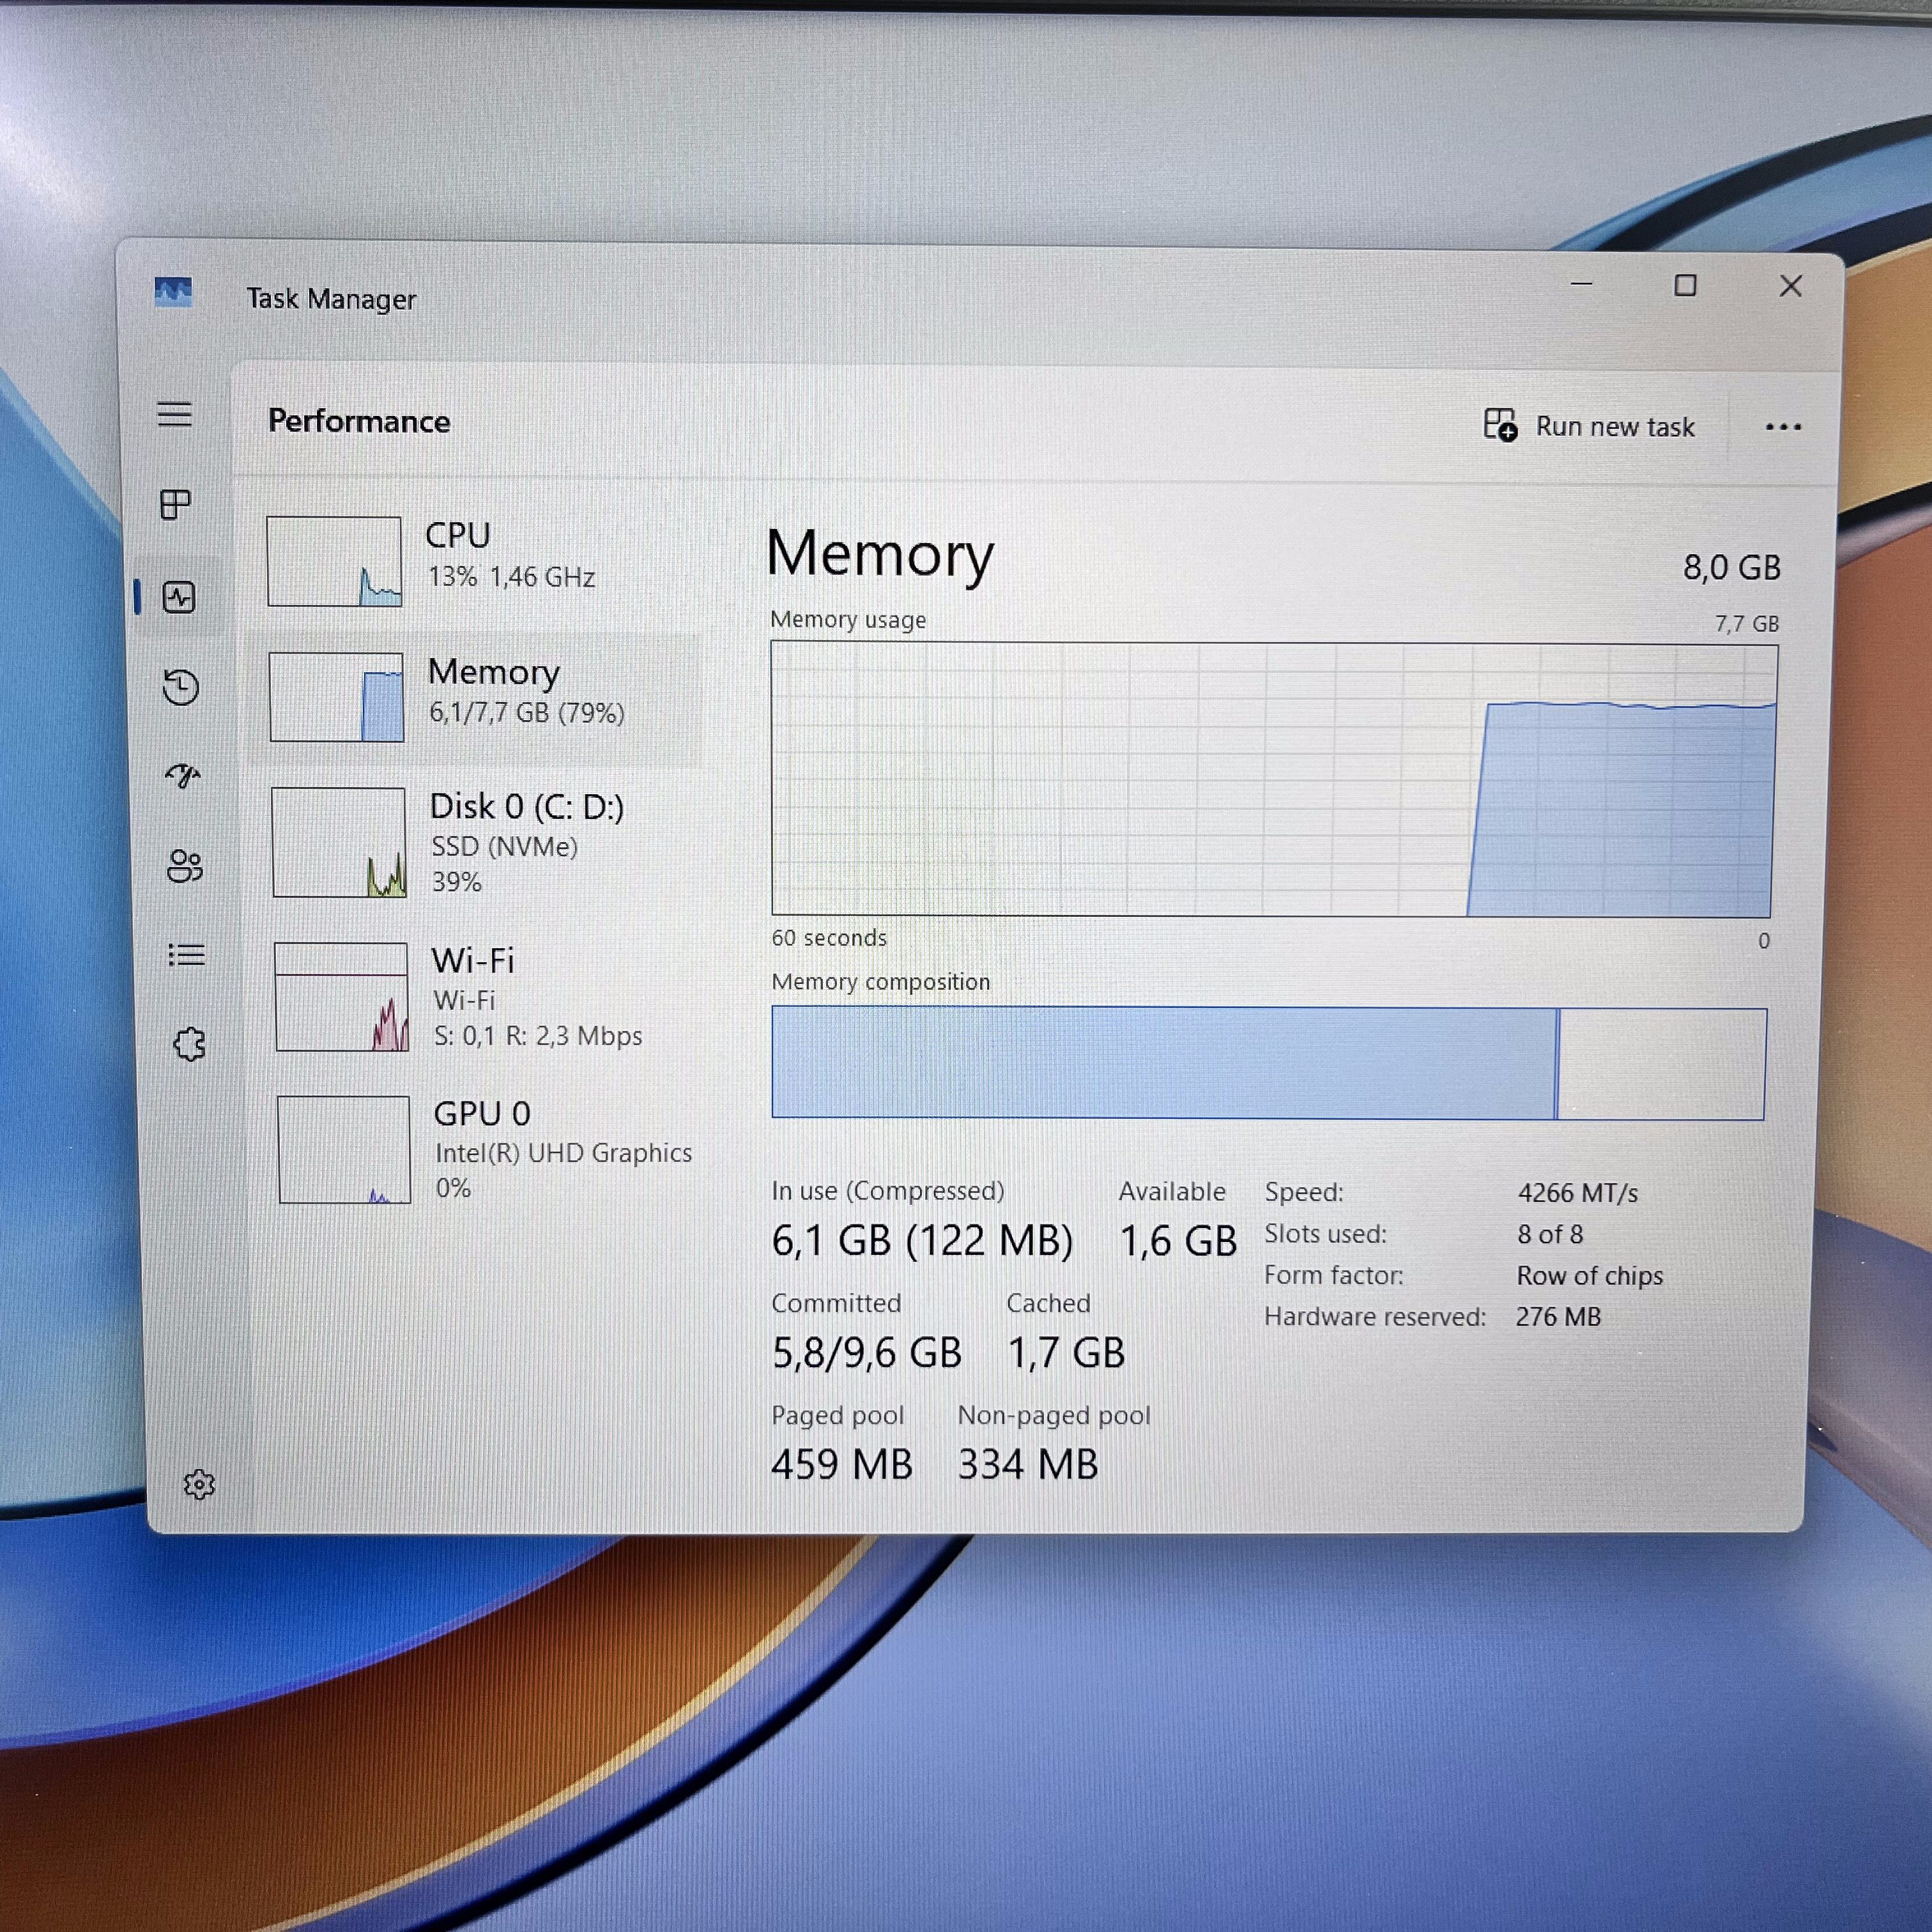Viewport: 1932px width, 1932px height.
Task: Click the Memory composition bar
Action: (x=1267, y=1063)
